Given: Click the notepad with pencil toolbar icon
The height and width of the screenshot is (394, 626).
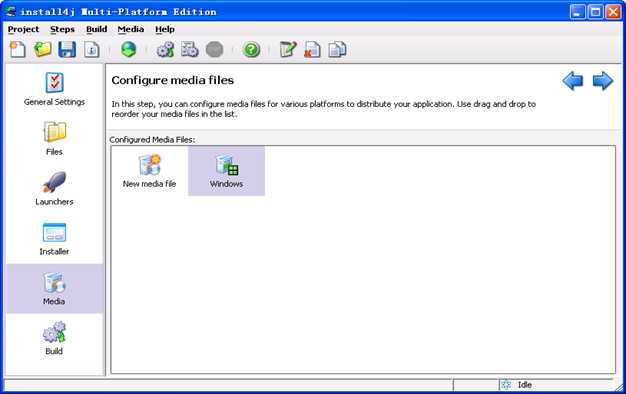Looking at the screenshot, I should pos(288,50).
